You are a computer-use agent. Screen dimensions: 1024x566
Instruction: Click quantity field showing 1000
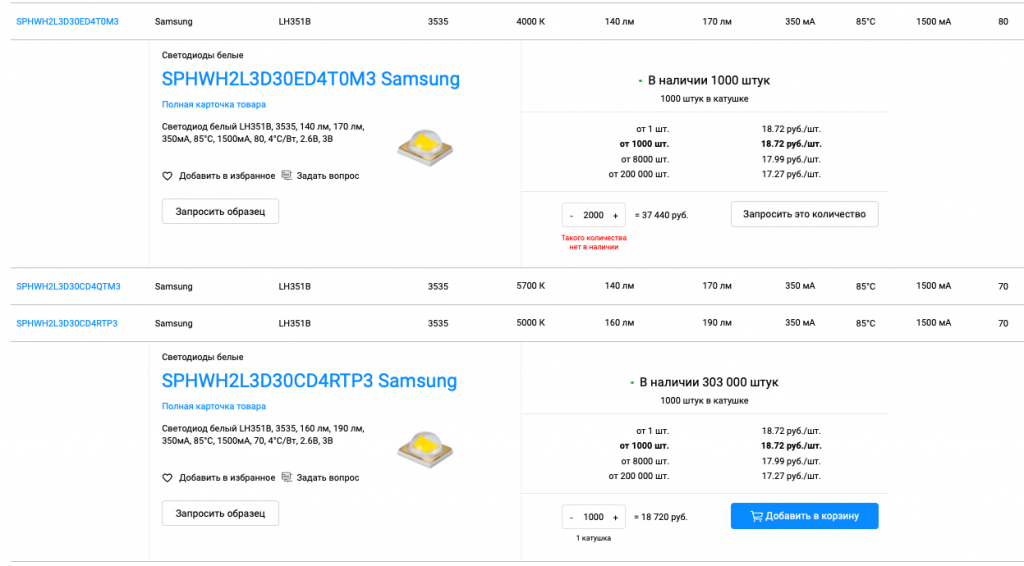click(594, 517)
